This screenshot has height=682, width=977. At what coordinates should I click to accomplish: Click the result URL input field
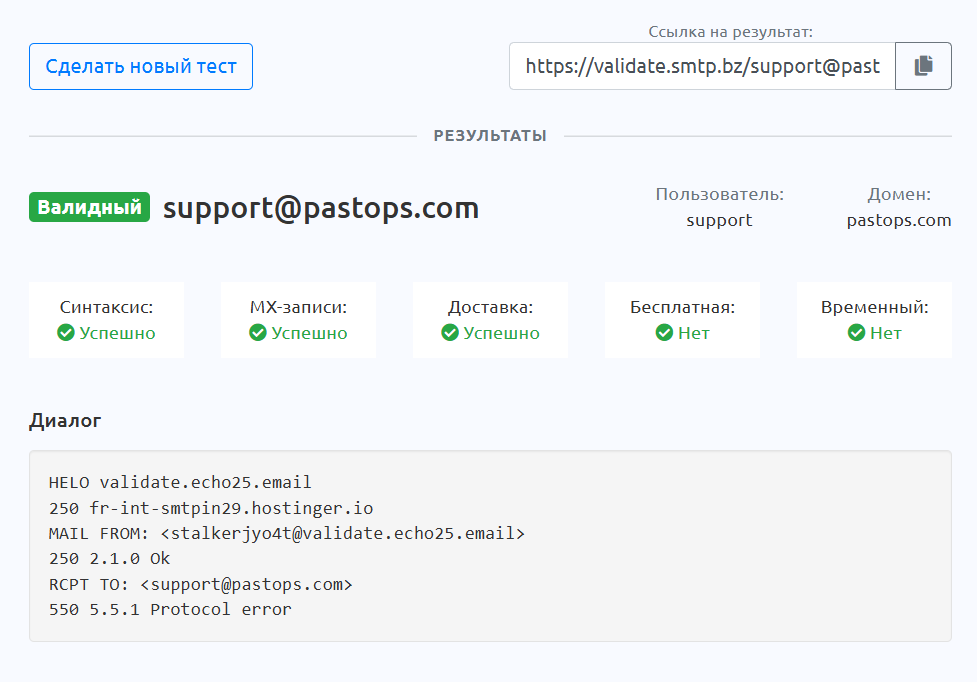[702, 66]
